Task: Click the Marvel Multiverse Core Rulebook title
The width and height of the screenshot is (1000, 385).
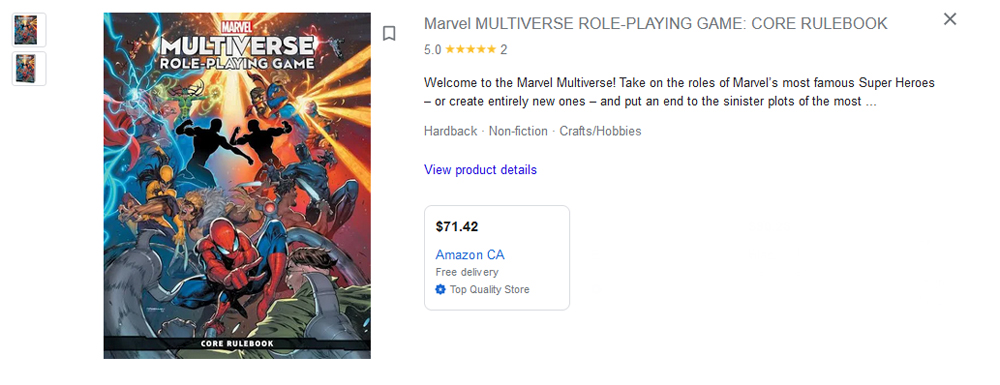Action: click(x=656, y=24)
